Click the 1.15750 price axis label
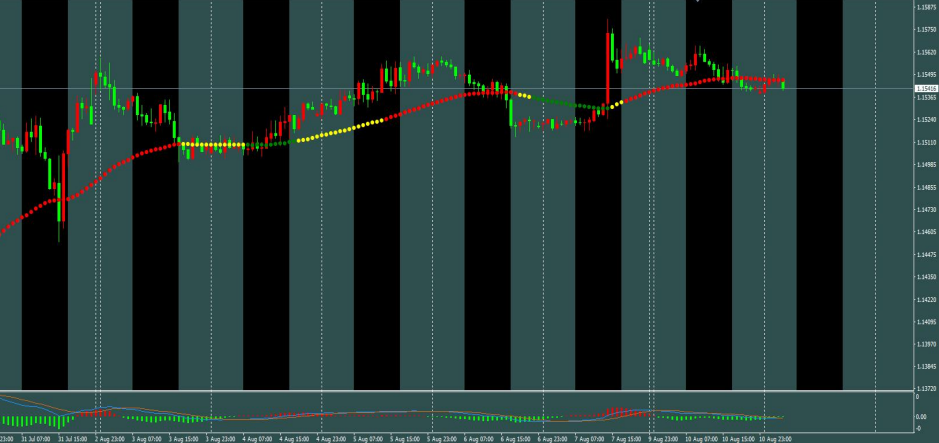939x443 pixels. pyautogui.click(x=927, y=29)
